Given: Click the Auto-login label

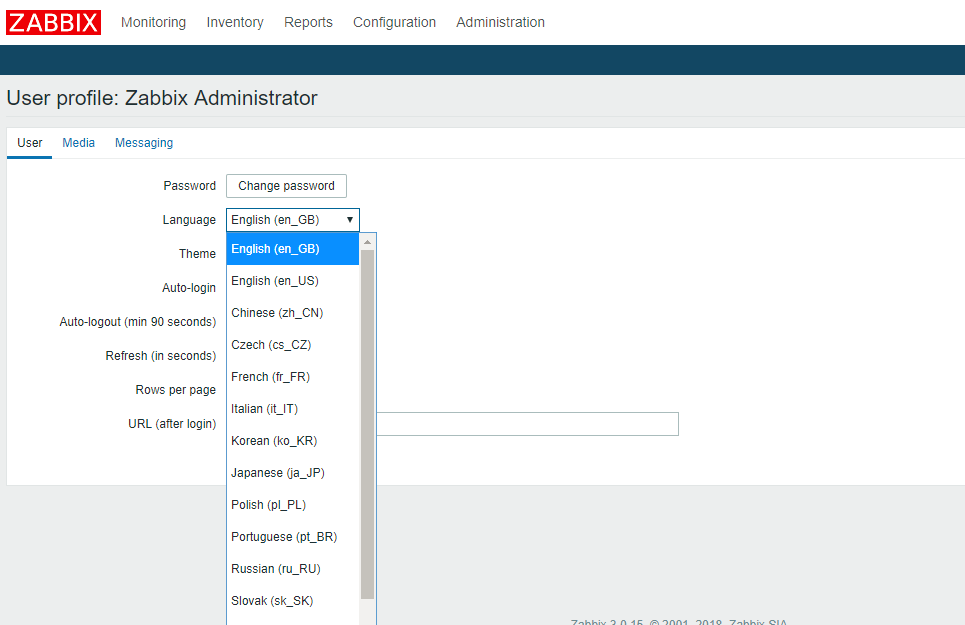Looking at the screenshot, I should point(189,288).
